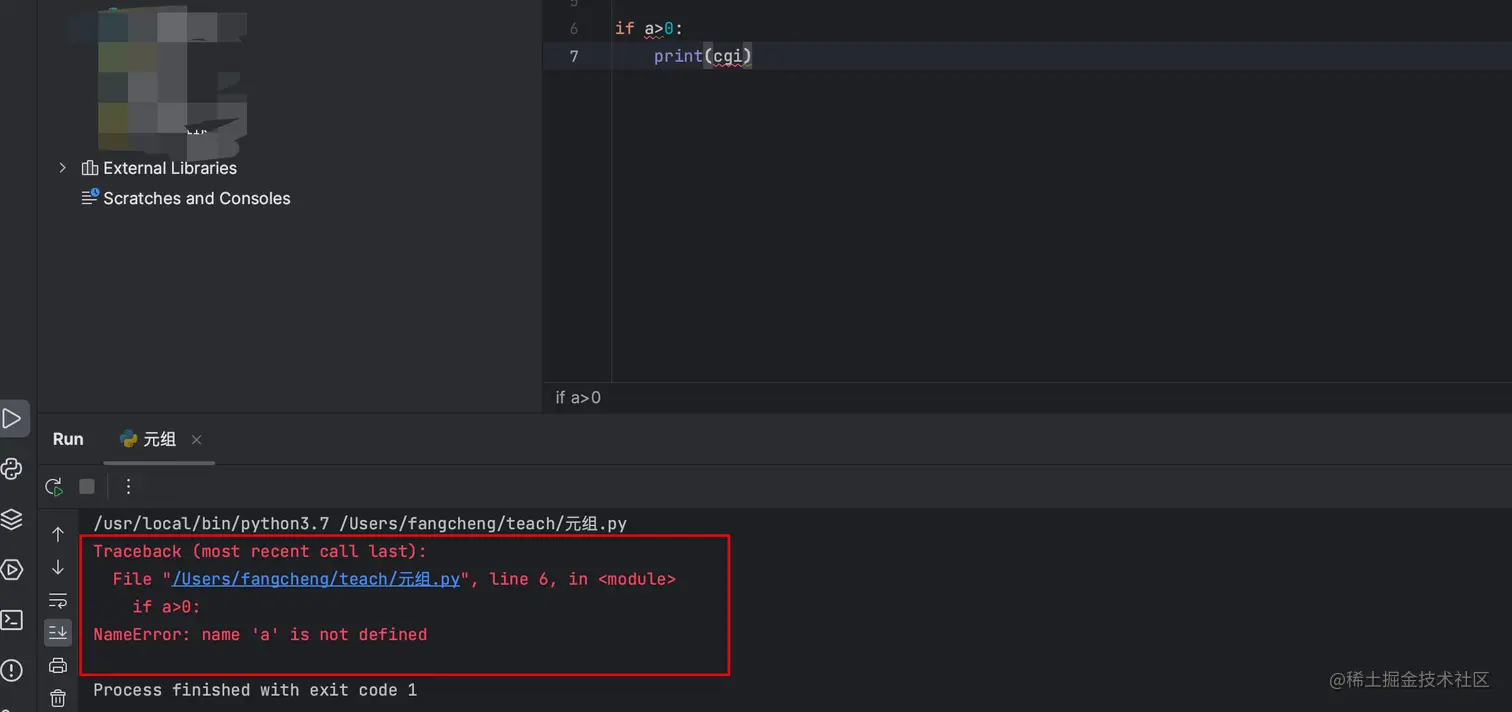Click line number 6 in gutter
The image size is (1512, 712).
(574, 29)
